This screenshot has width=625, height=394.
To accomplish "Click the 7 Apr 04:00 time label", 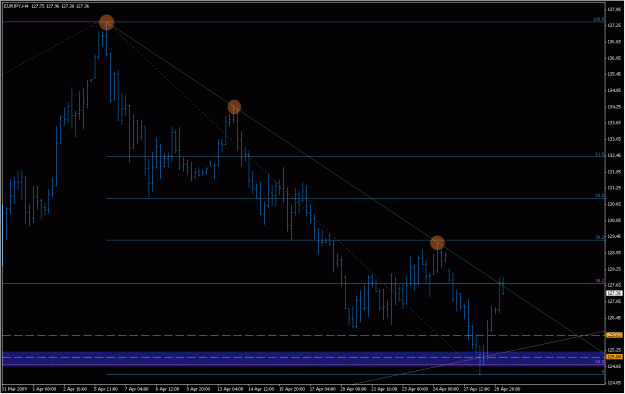I will pos(137,389).
